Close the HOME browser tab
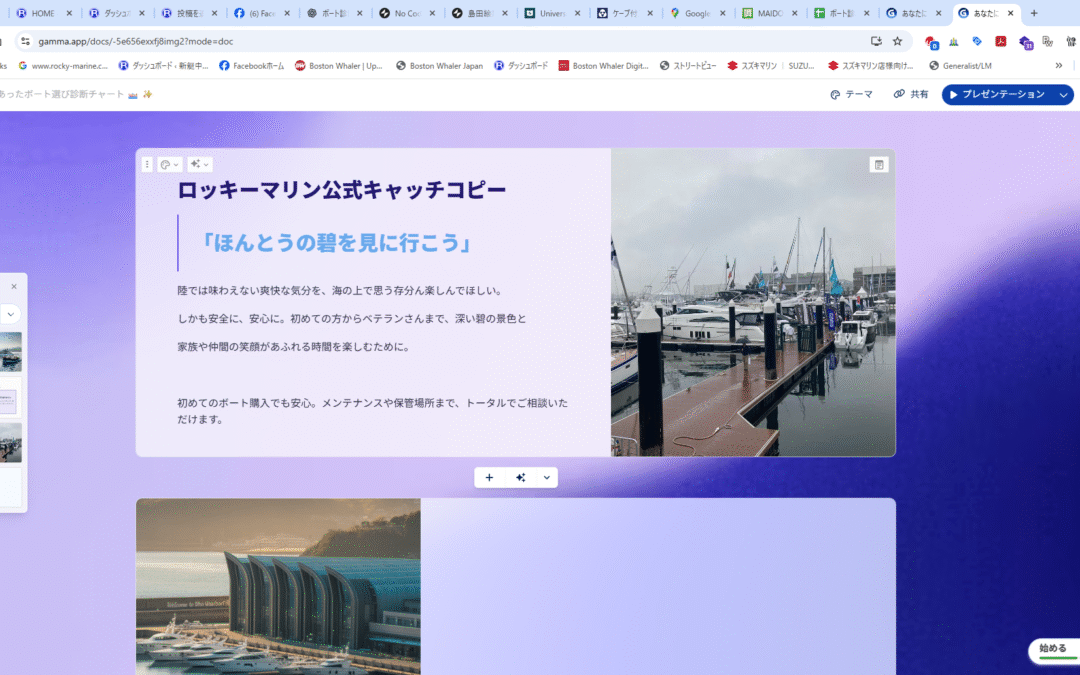This screenshot has width=1080, height=675. pos(69,13)
